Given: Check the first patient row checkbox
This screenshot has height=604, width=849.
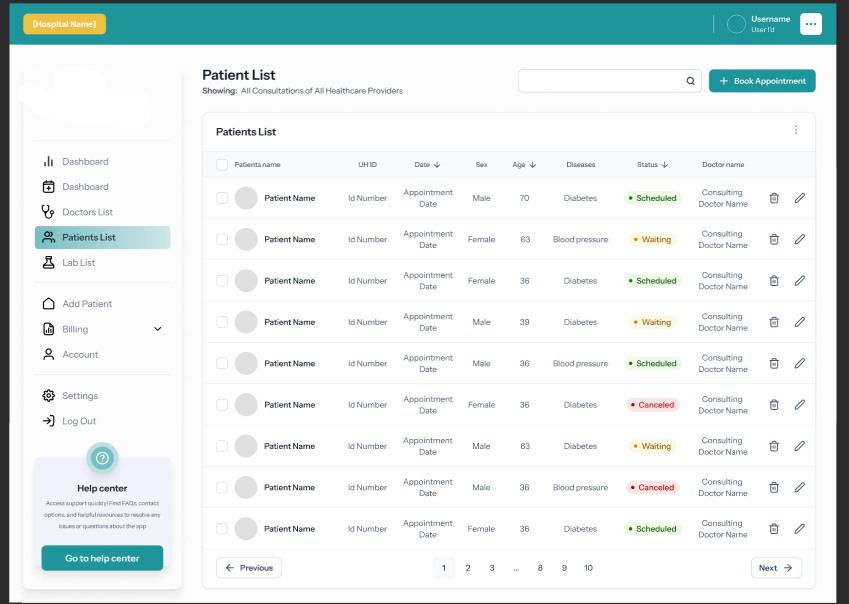Looking at the screenshot, I should [222, 198].
